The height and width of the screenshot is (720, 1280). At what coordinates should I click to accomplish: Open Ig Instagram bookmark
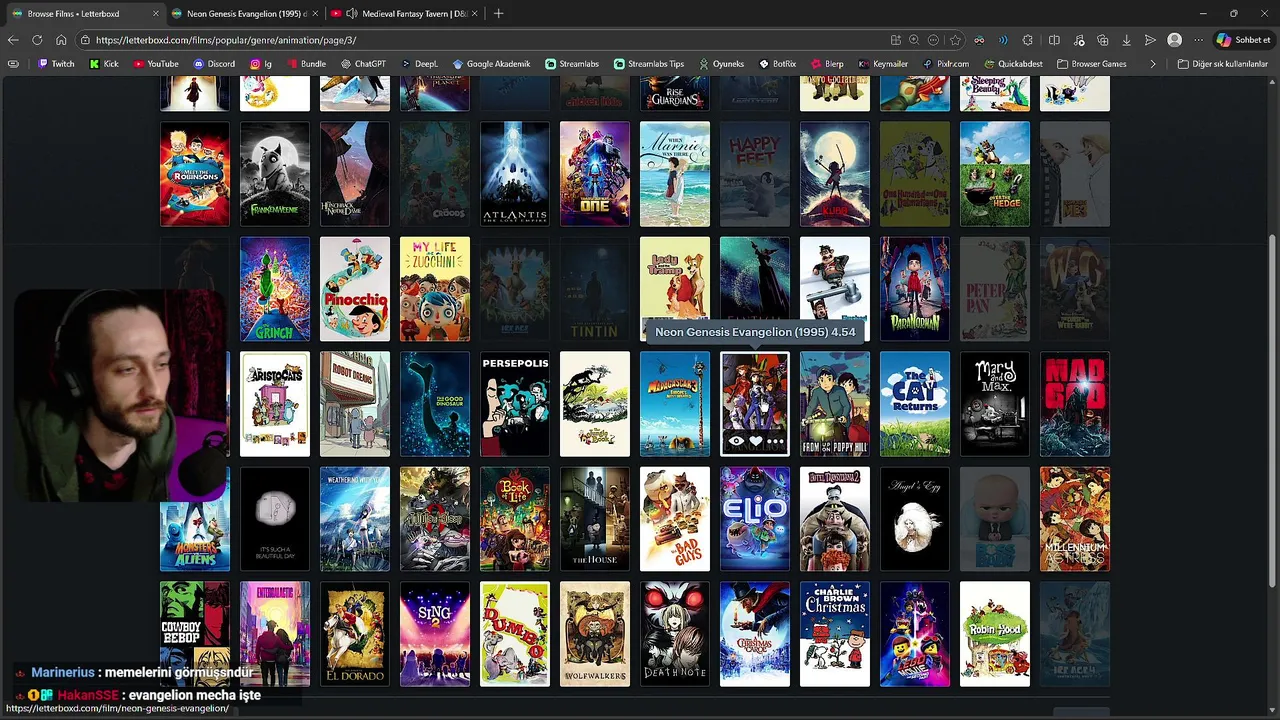pos(261,64)
